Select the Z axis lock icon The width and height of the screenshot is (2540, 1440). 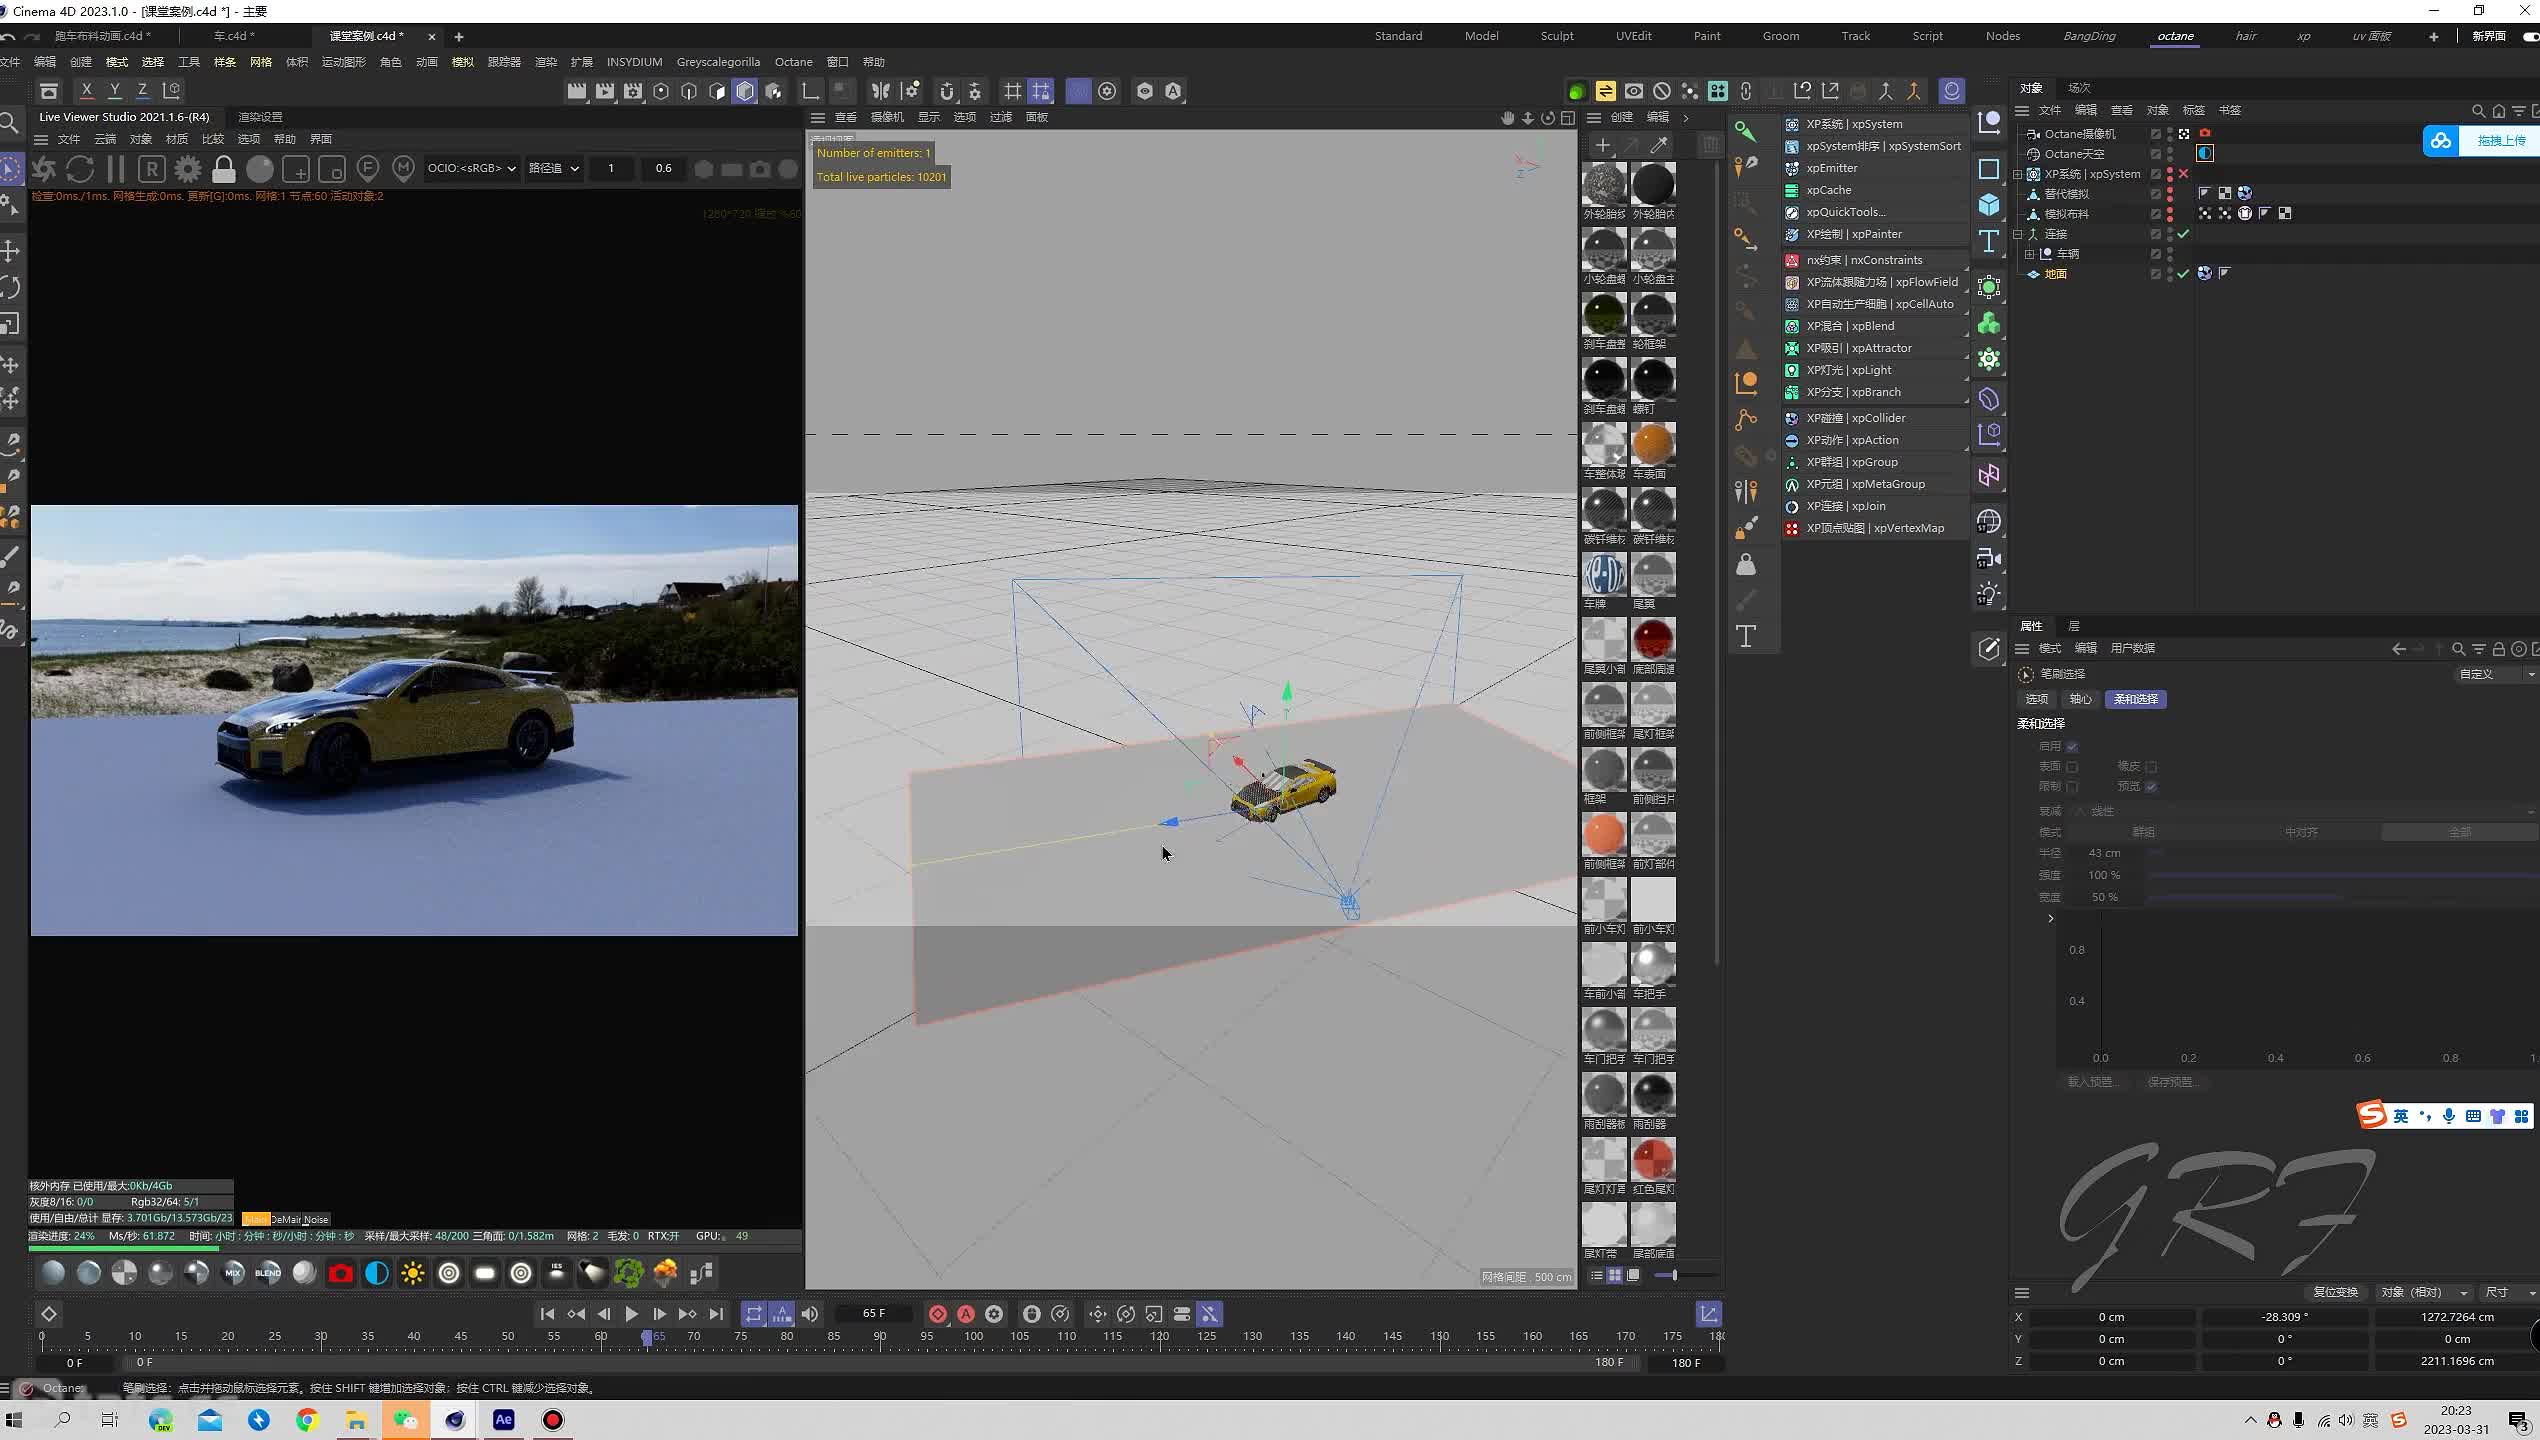tap(142, 91)
